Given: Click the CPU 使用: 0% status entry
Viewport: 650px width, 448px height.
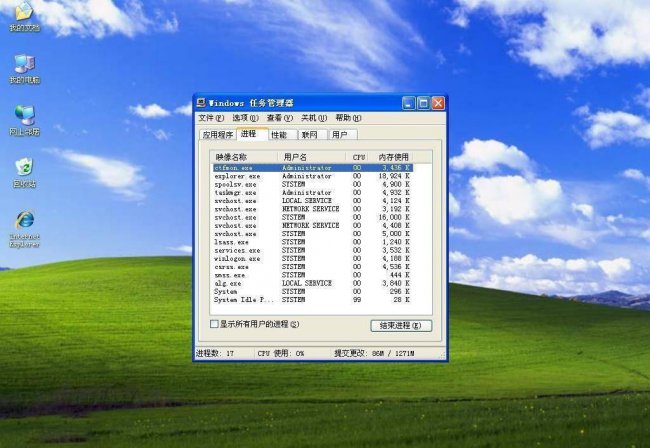Looking at the screenshot, I should point(281,354).
